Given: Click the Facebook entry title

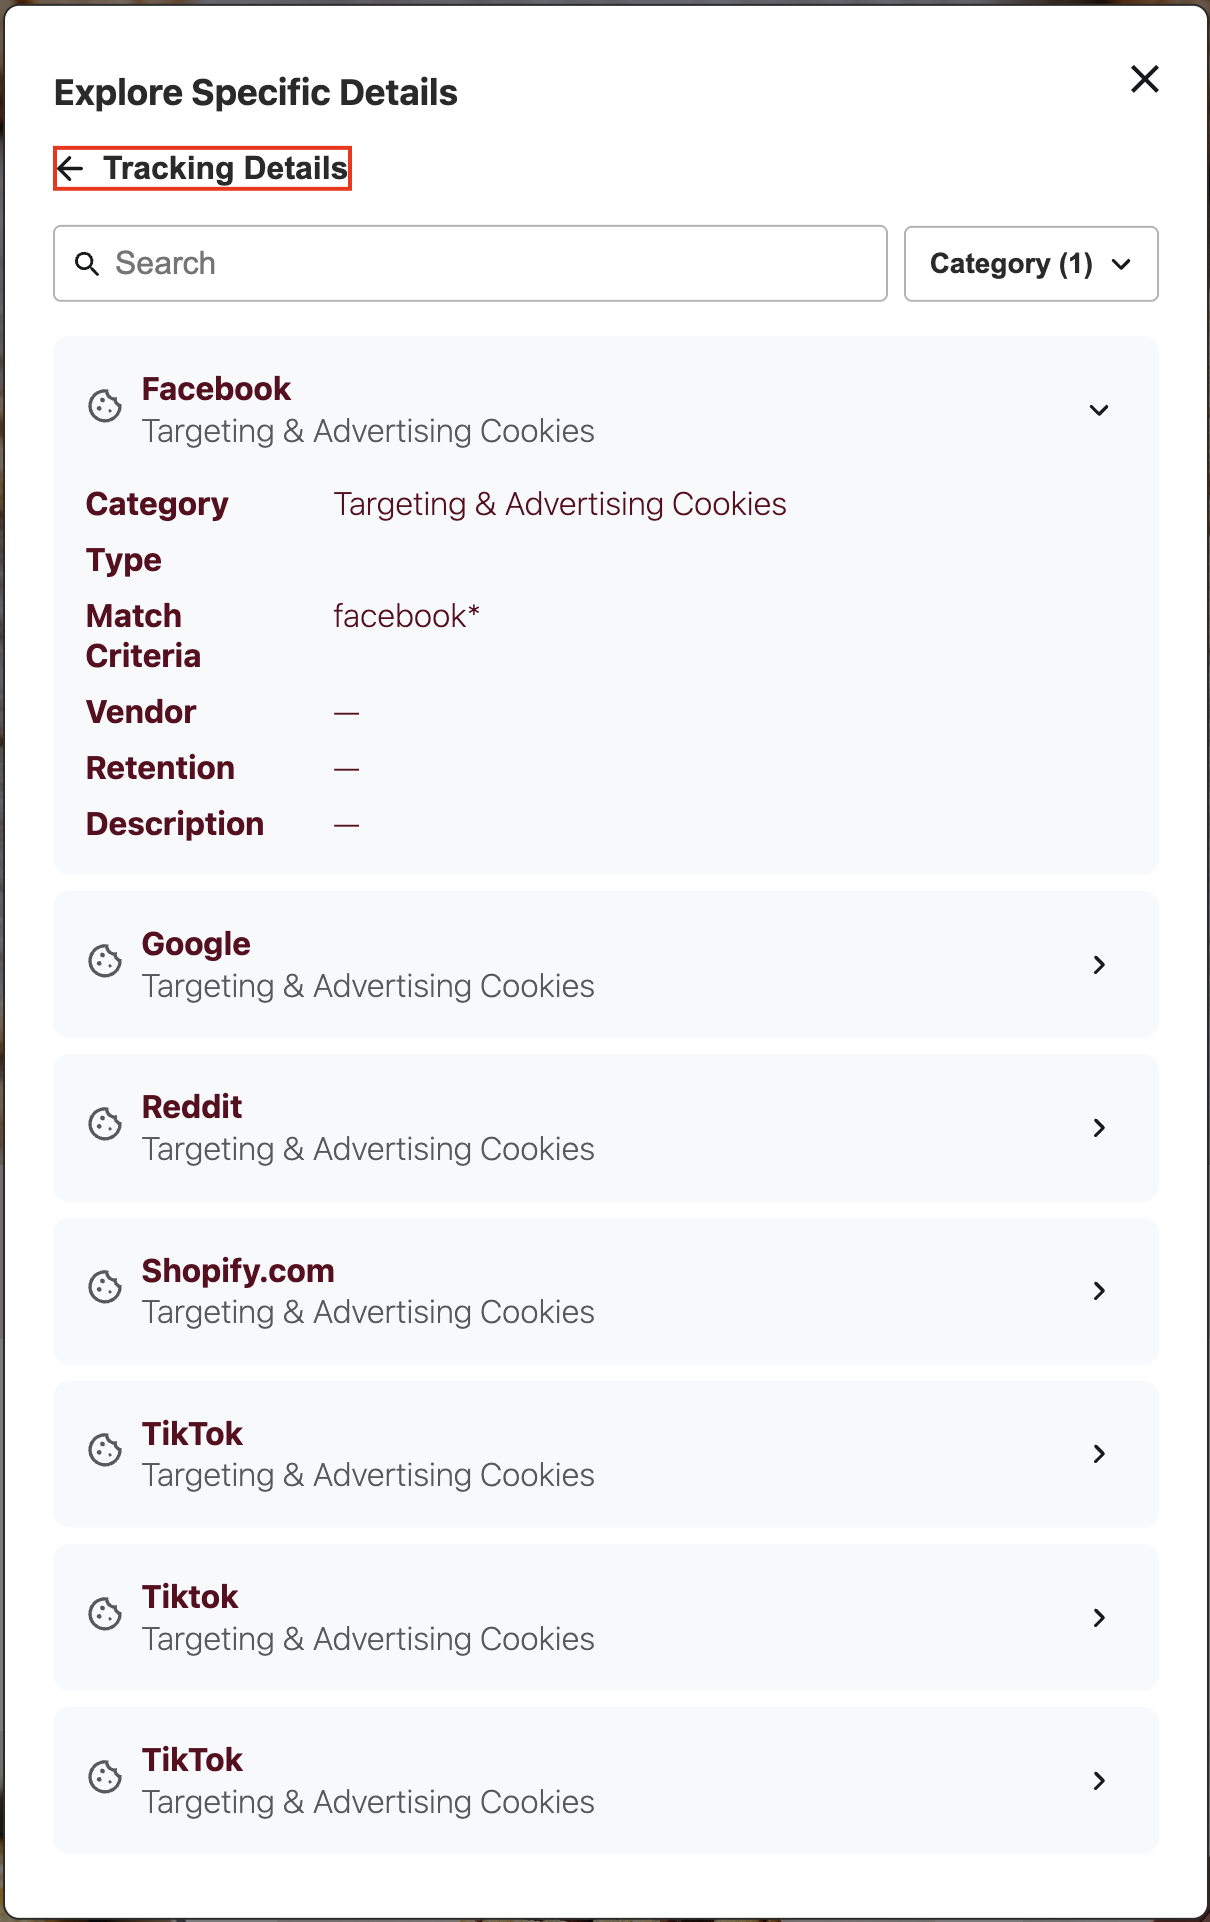Looking at the screenshot, I should point(216,389).
